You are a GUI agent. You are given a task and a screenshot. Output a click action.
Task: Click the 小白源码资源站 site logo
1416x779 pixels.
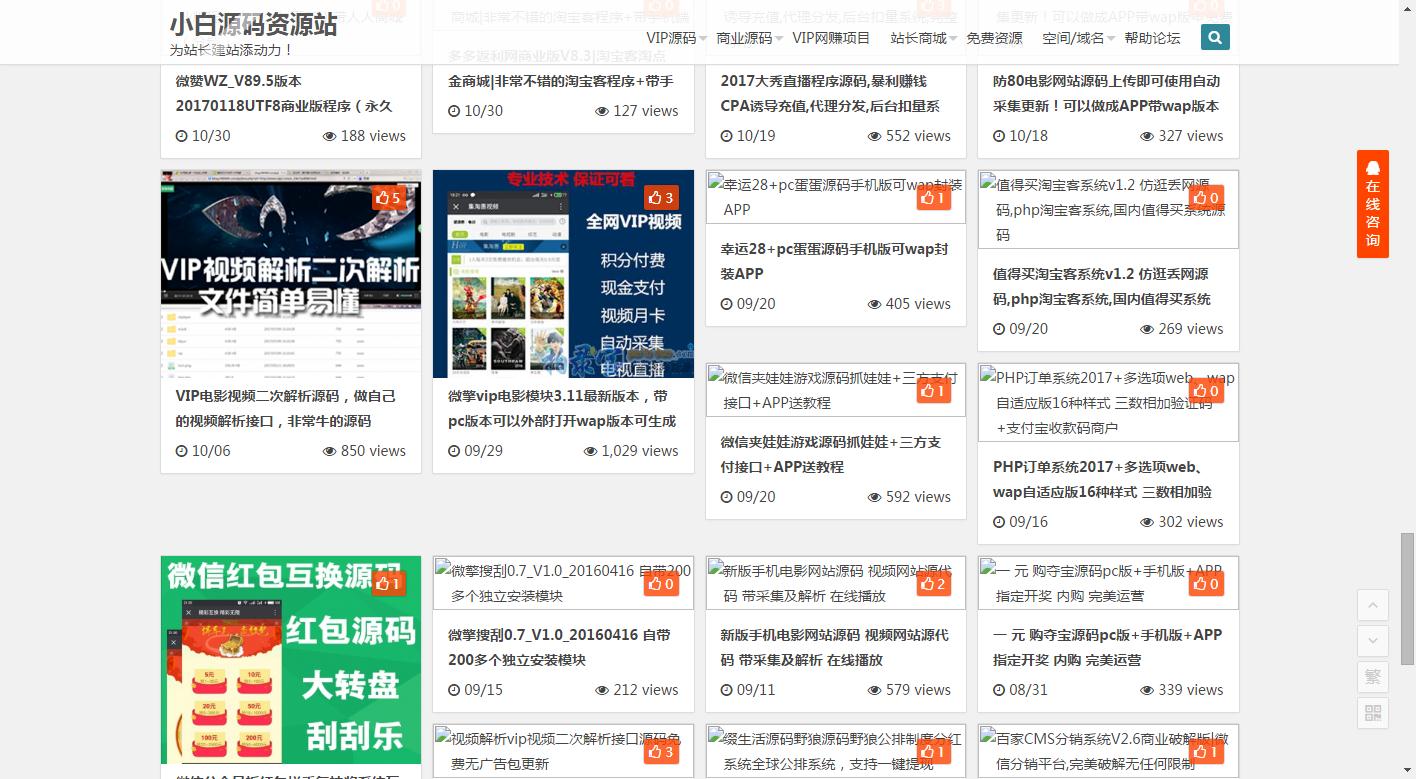253,25
